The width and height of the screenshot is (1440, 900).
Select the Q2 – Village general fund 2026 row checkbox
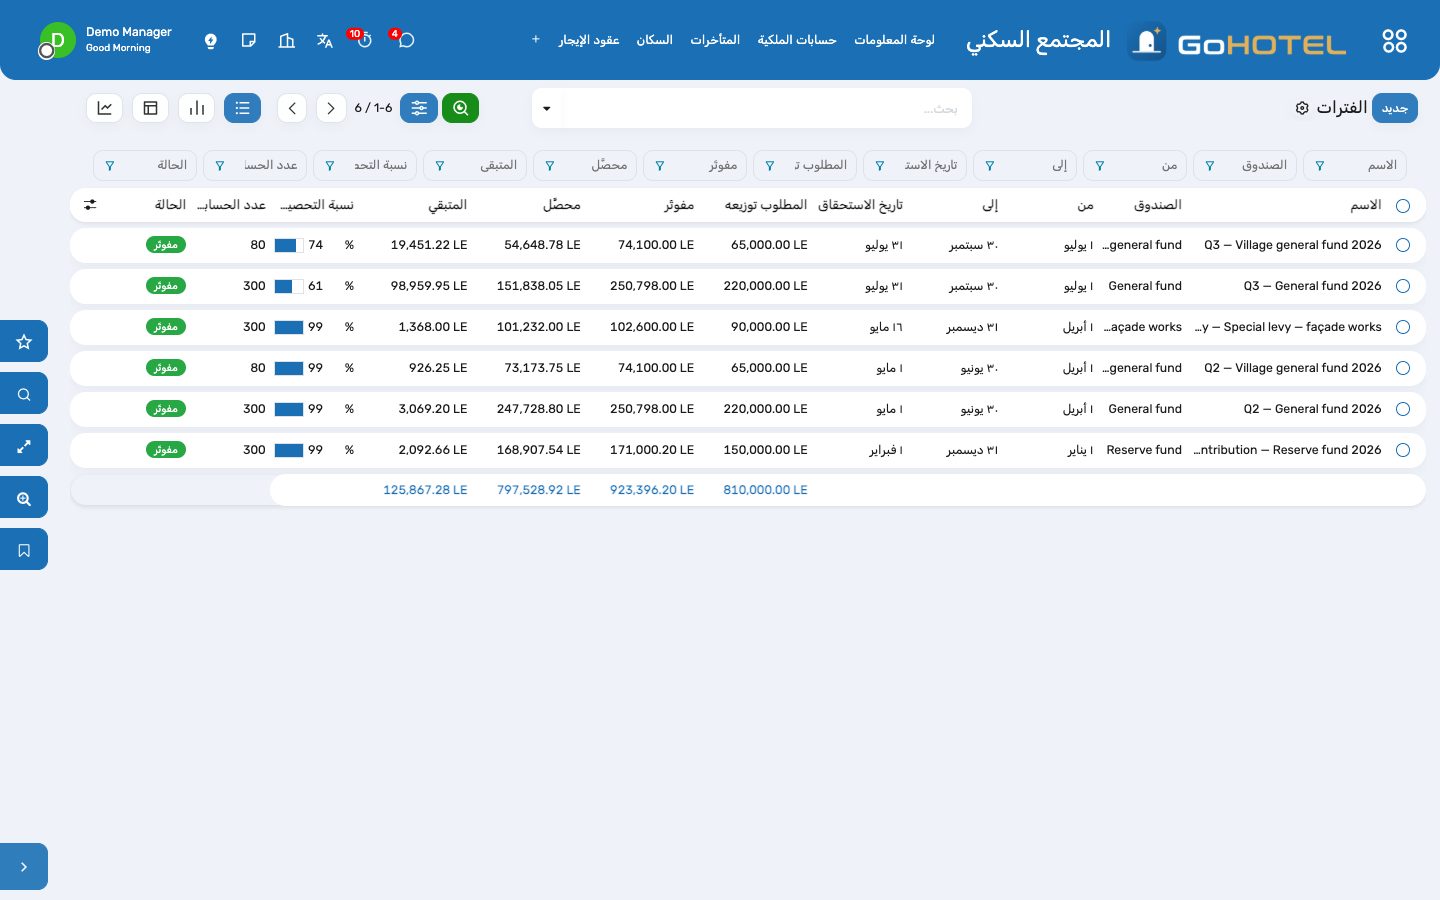point(1403,368)
